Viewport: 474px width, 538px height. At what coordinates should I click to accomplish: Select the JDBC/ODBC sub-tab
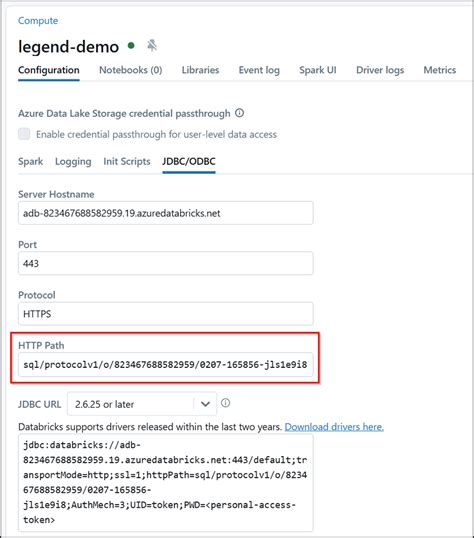(189, 161)
